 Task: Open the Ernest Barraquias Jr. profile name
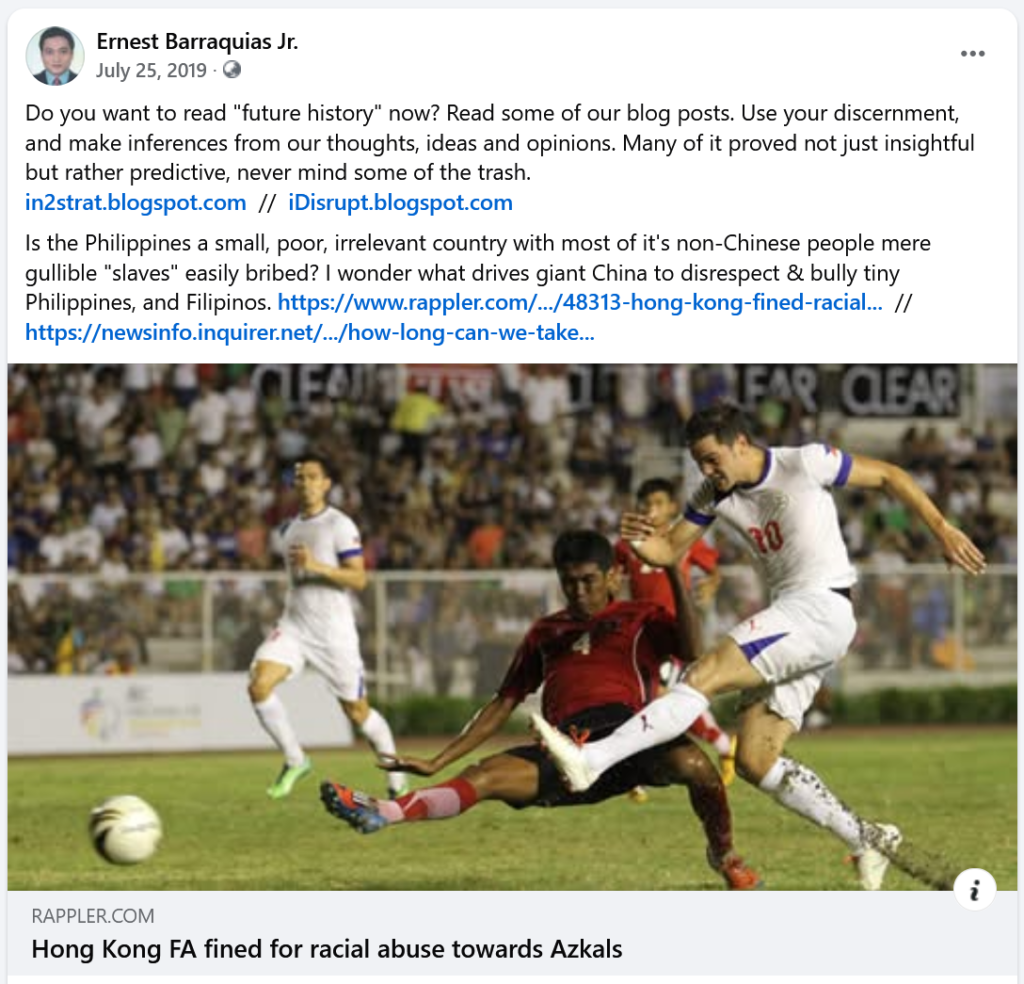pyautogui.click(x=197, y=42)
